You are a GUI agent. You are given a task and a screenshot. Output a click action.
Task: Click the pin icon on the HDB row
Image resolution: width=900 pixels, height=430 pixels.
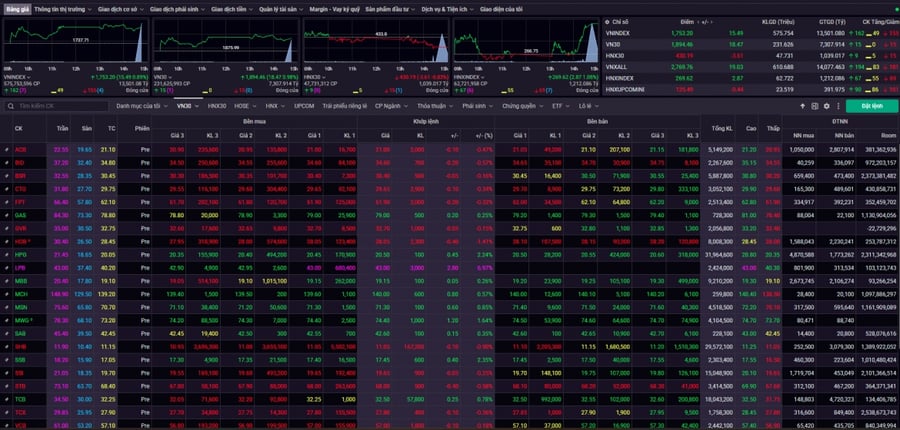point(7,242)
